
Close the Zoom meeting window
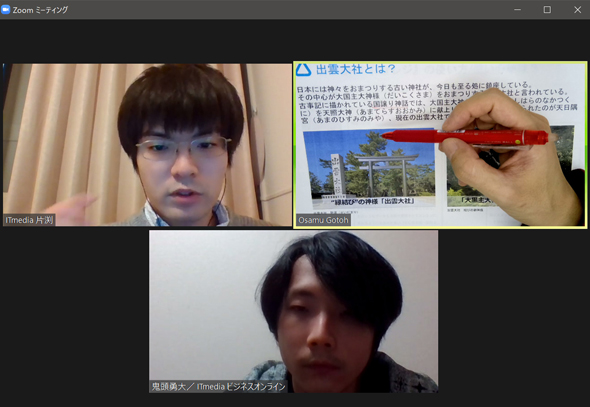point(578,10)
